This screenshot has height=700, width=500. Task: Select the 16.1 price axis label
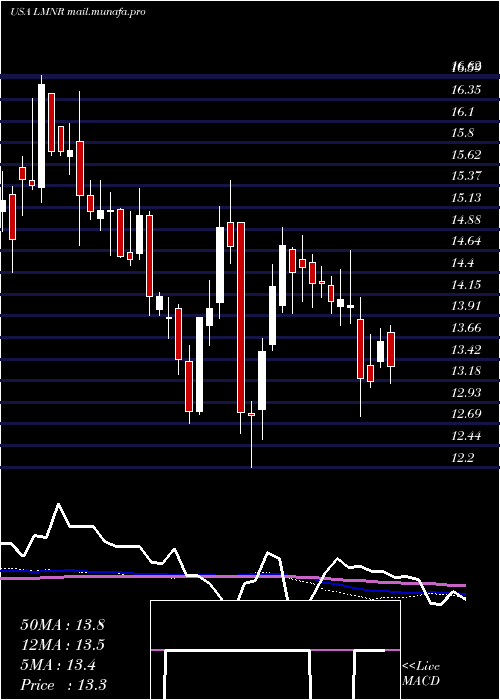click(x=462, y=112)
